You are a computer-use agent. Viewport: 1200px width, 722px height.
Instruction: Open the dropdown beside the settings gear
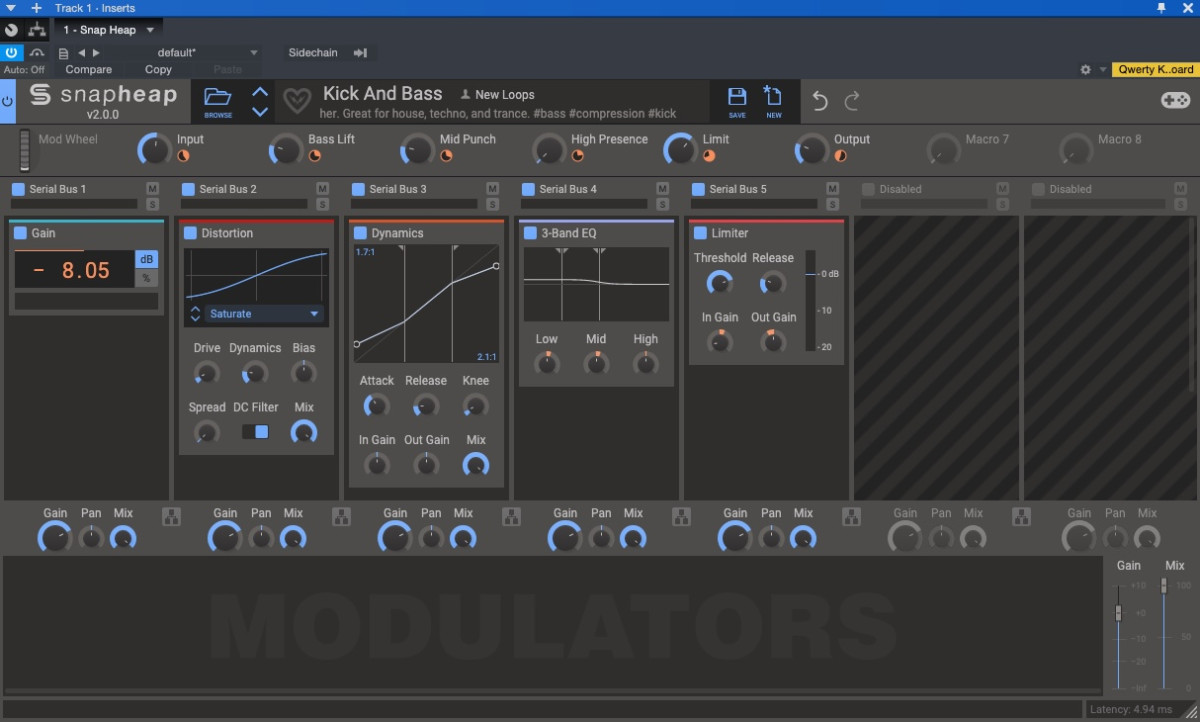[x=1103, y=70]
